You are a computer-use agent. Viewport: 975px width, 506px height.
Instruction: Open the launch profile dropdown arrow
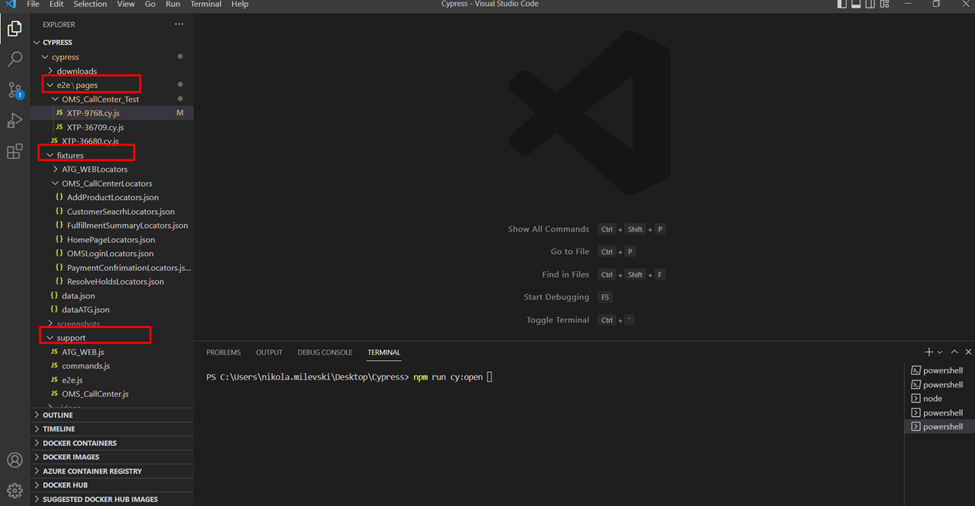[x=940, y=352]
